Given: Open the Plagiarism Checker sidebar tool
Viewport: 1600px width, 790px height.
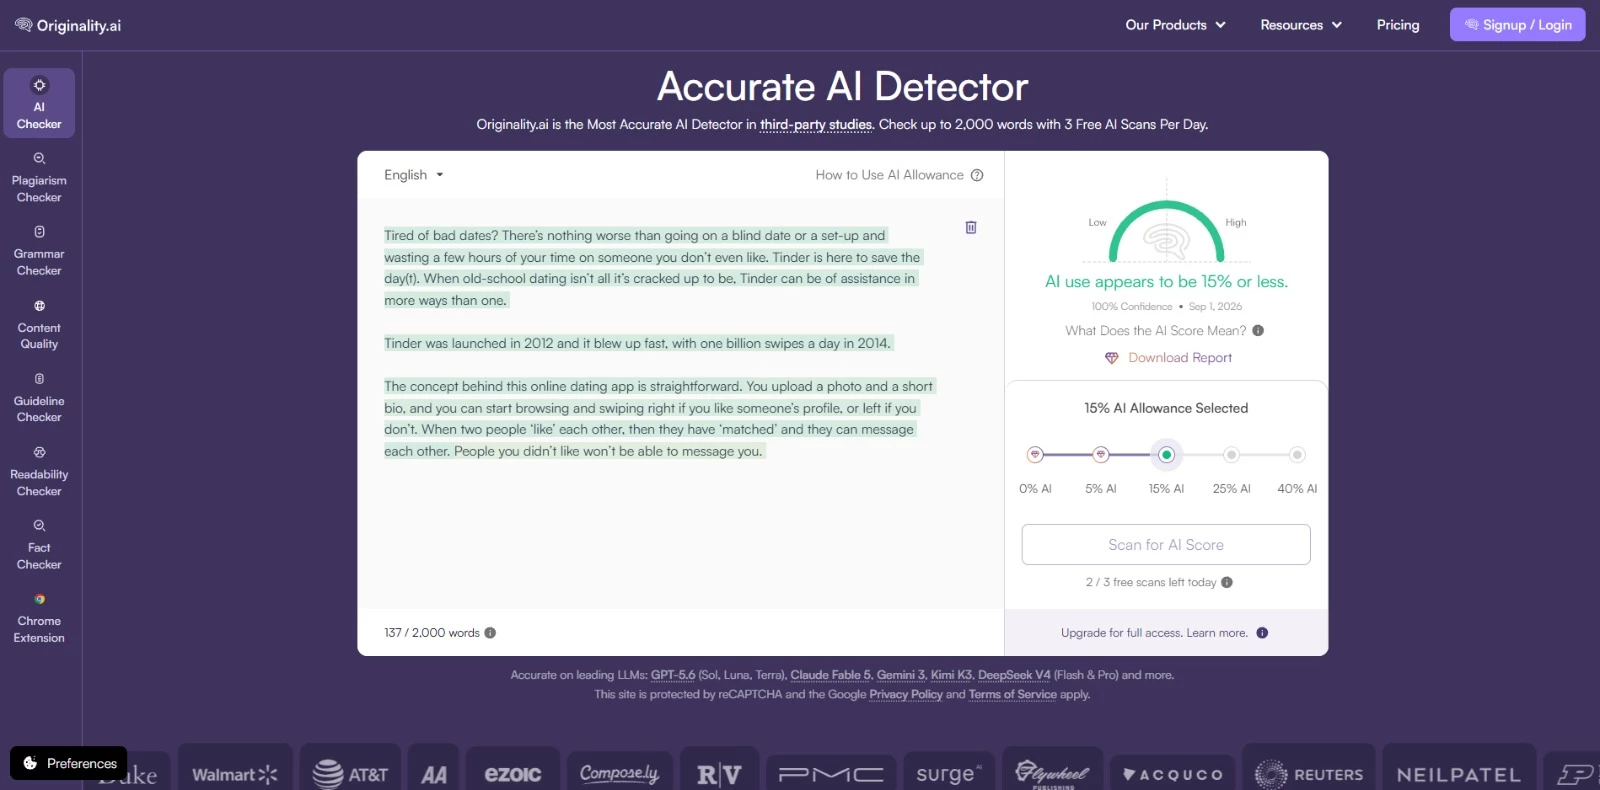Looking at the screenshot, I should (x=39, y=176).
